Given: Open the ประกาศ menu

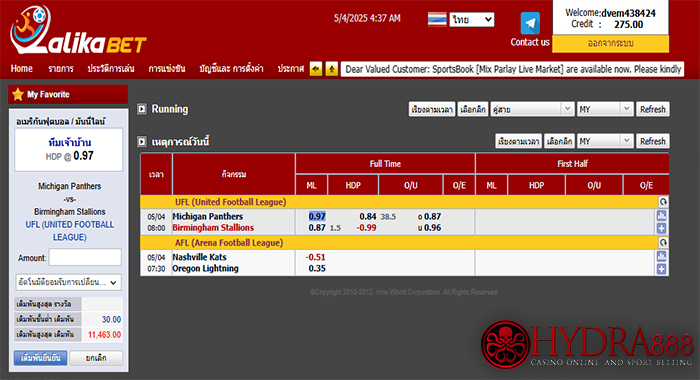Looking at the screenshot, I should [291, 69].
